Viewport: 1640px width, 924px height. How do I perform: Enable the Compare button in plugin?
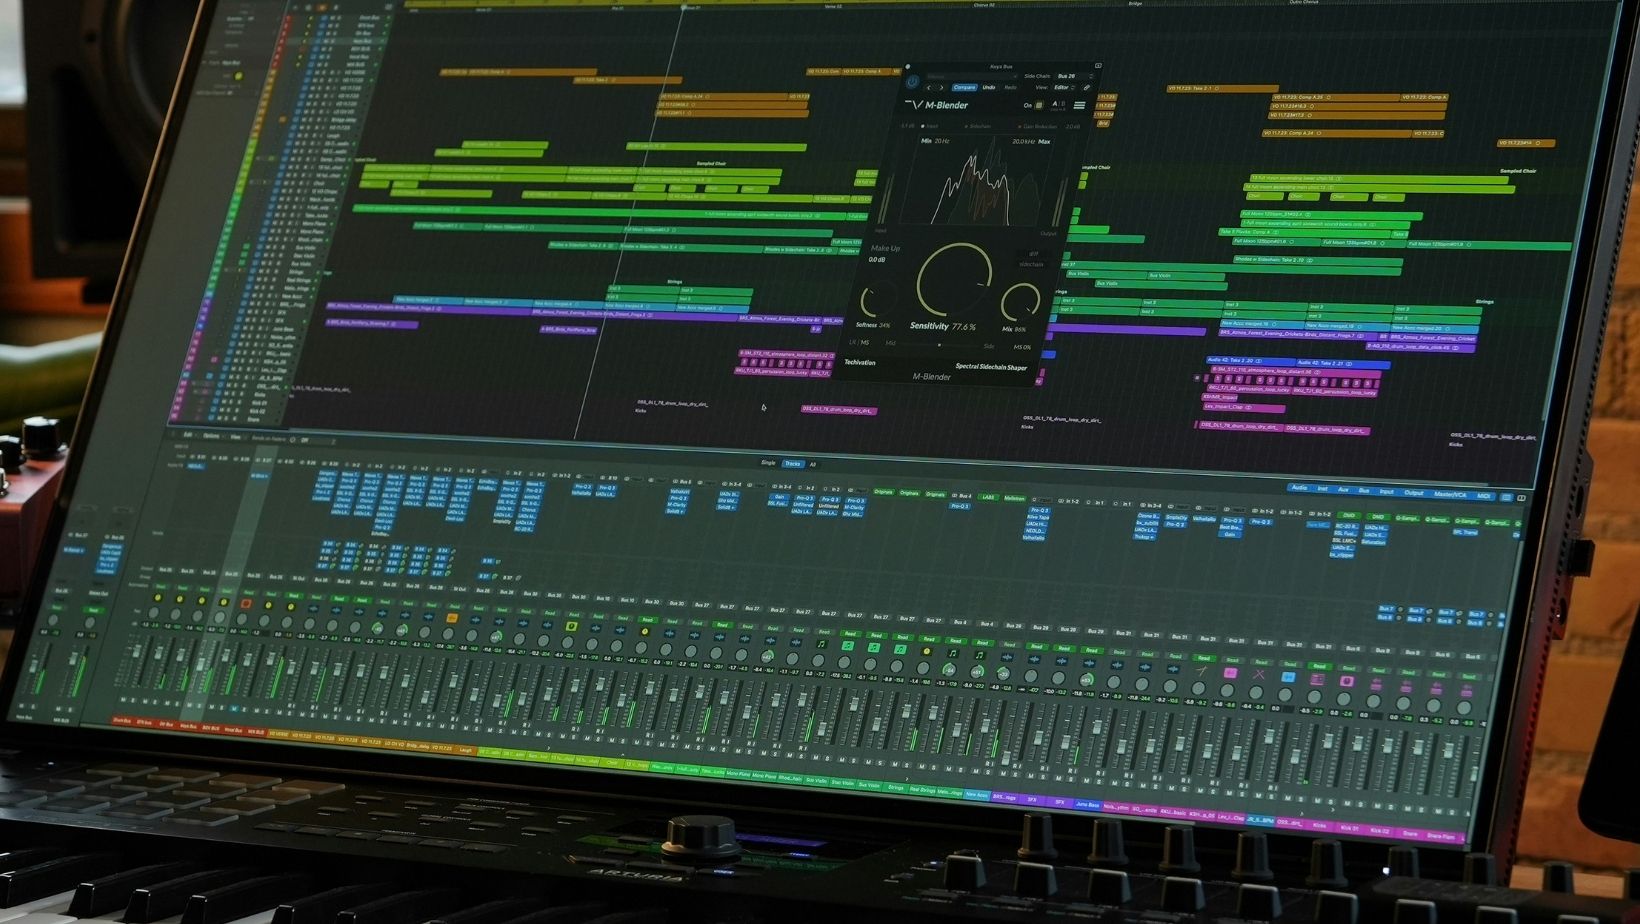pos(964,87)
